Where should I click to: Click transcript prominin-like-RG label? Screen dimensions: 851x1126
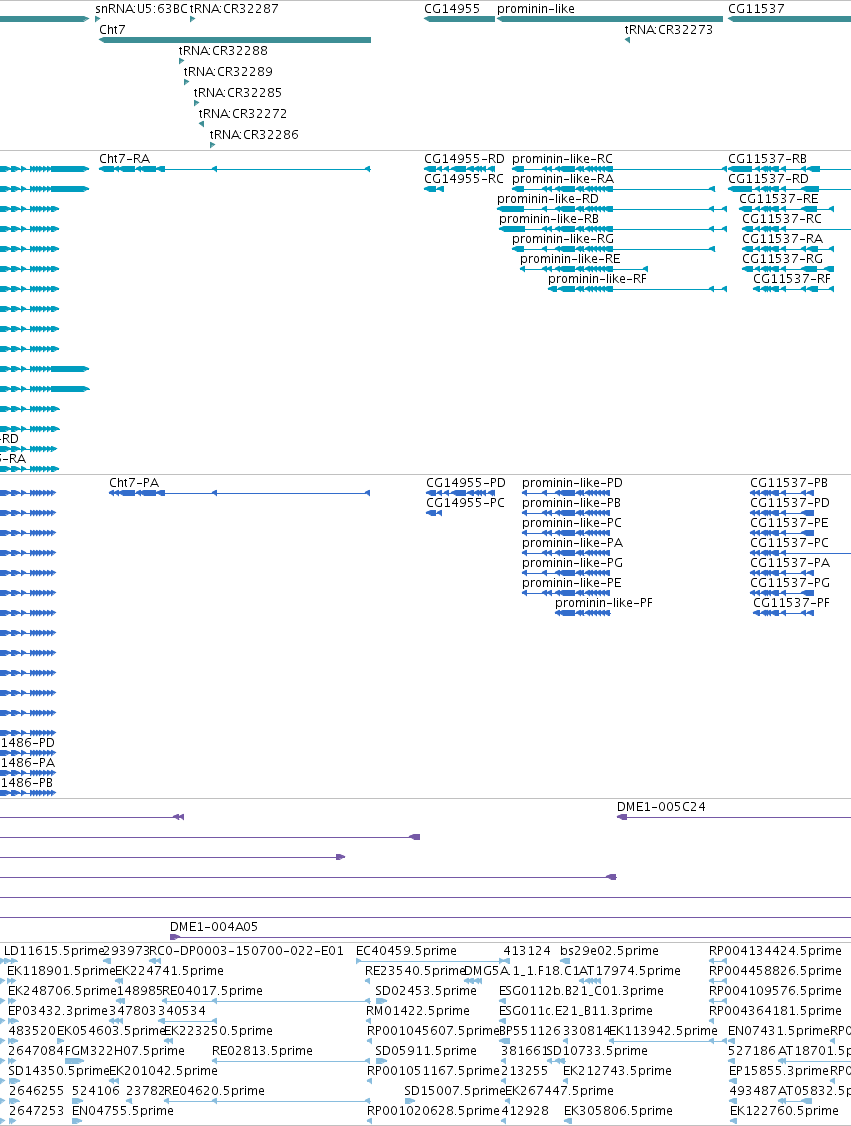pyautogui.click(x=563, y=239)
